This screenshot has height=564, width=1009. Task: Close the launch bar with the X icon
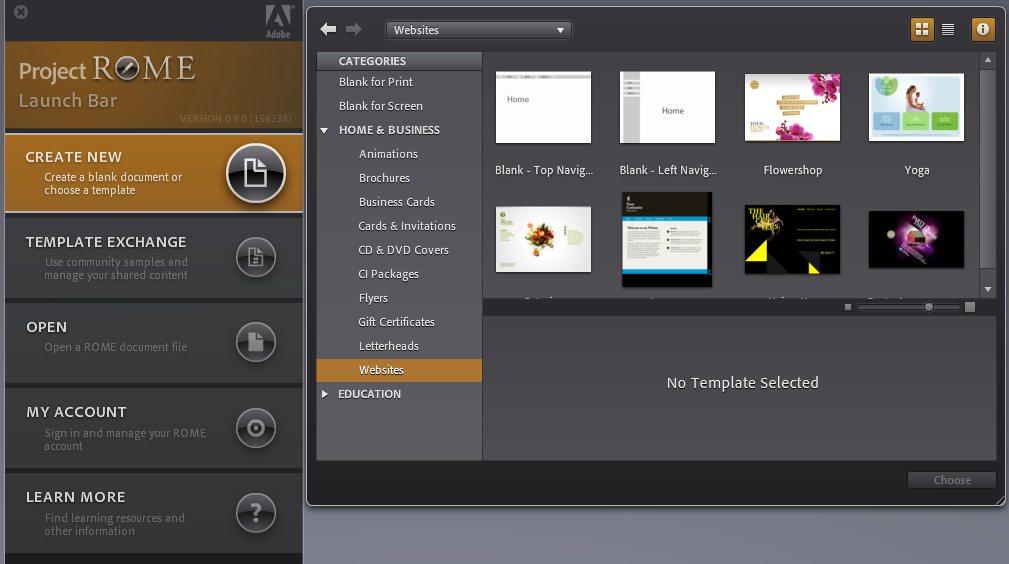point(21,12)
